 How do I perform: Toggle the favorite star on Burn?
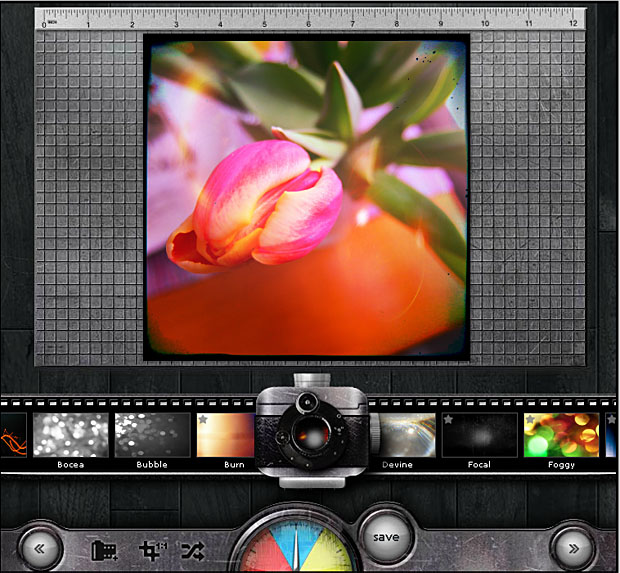pyautogui.click(x=204, y=420)
